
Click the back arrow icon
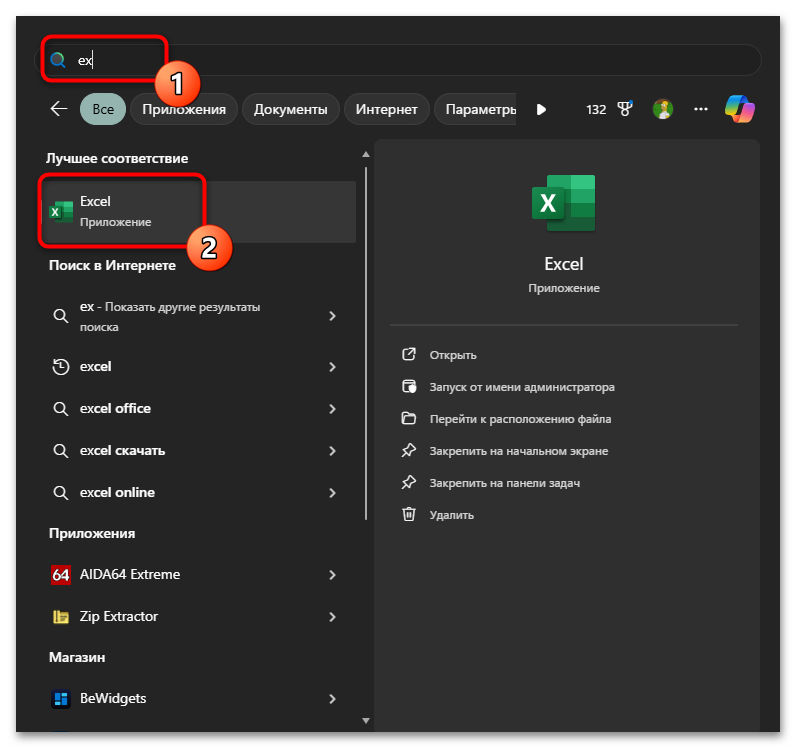tap(59, 109)
